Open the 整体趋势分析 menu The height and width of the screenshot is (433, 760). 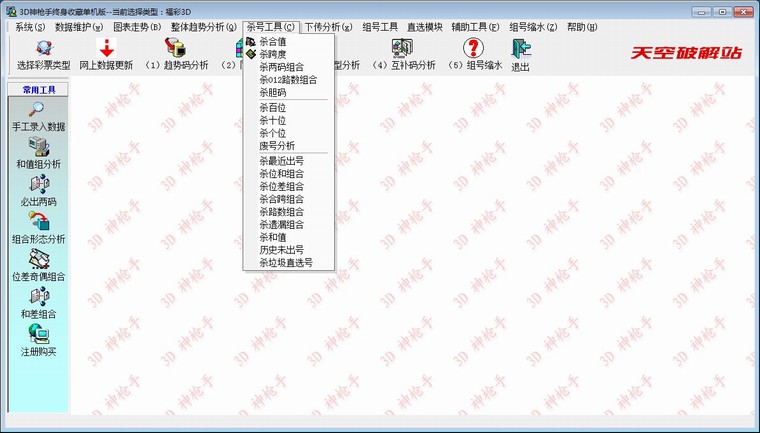pos(203,27)
